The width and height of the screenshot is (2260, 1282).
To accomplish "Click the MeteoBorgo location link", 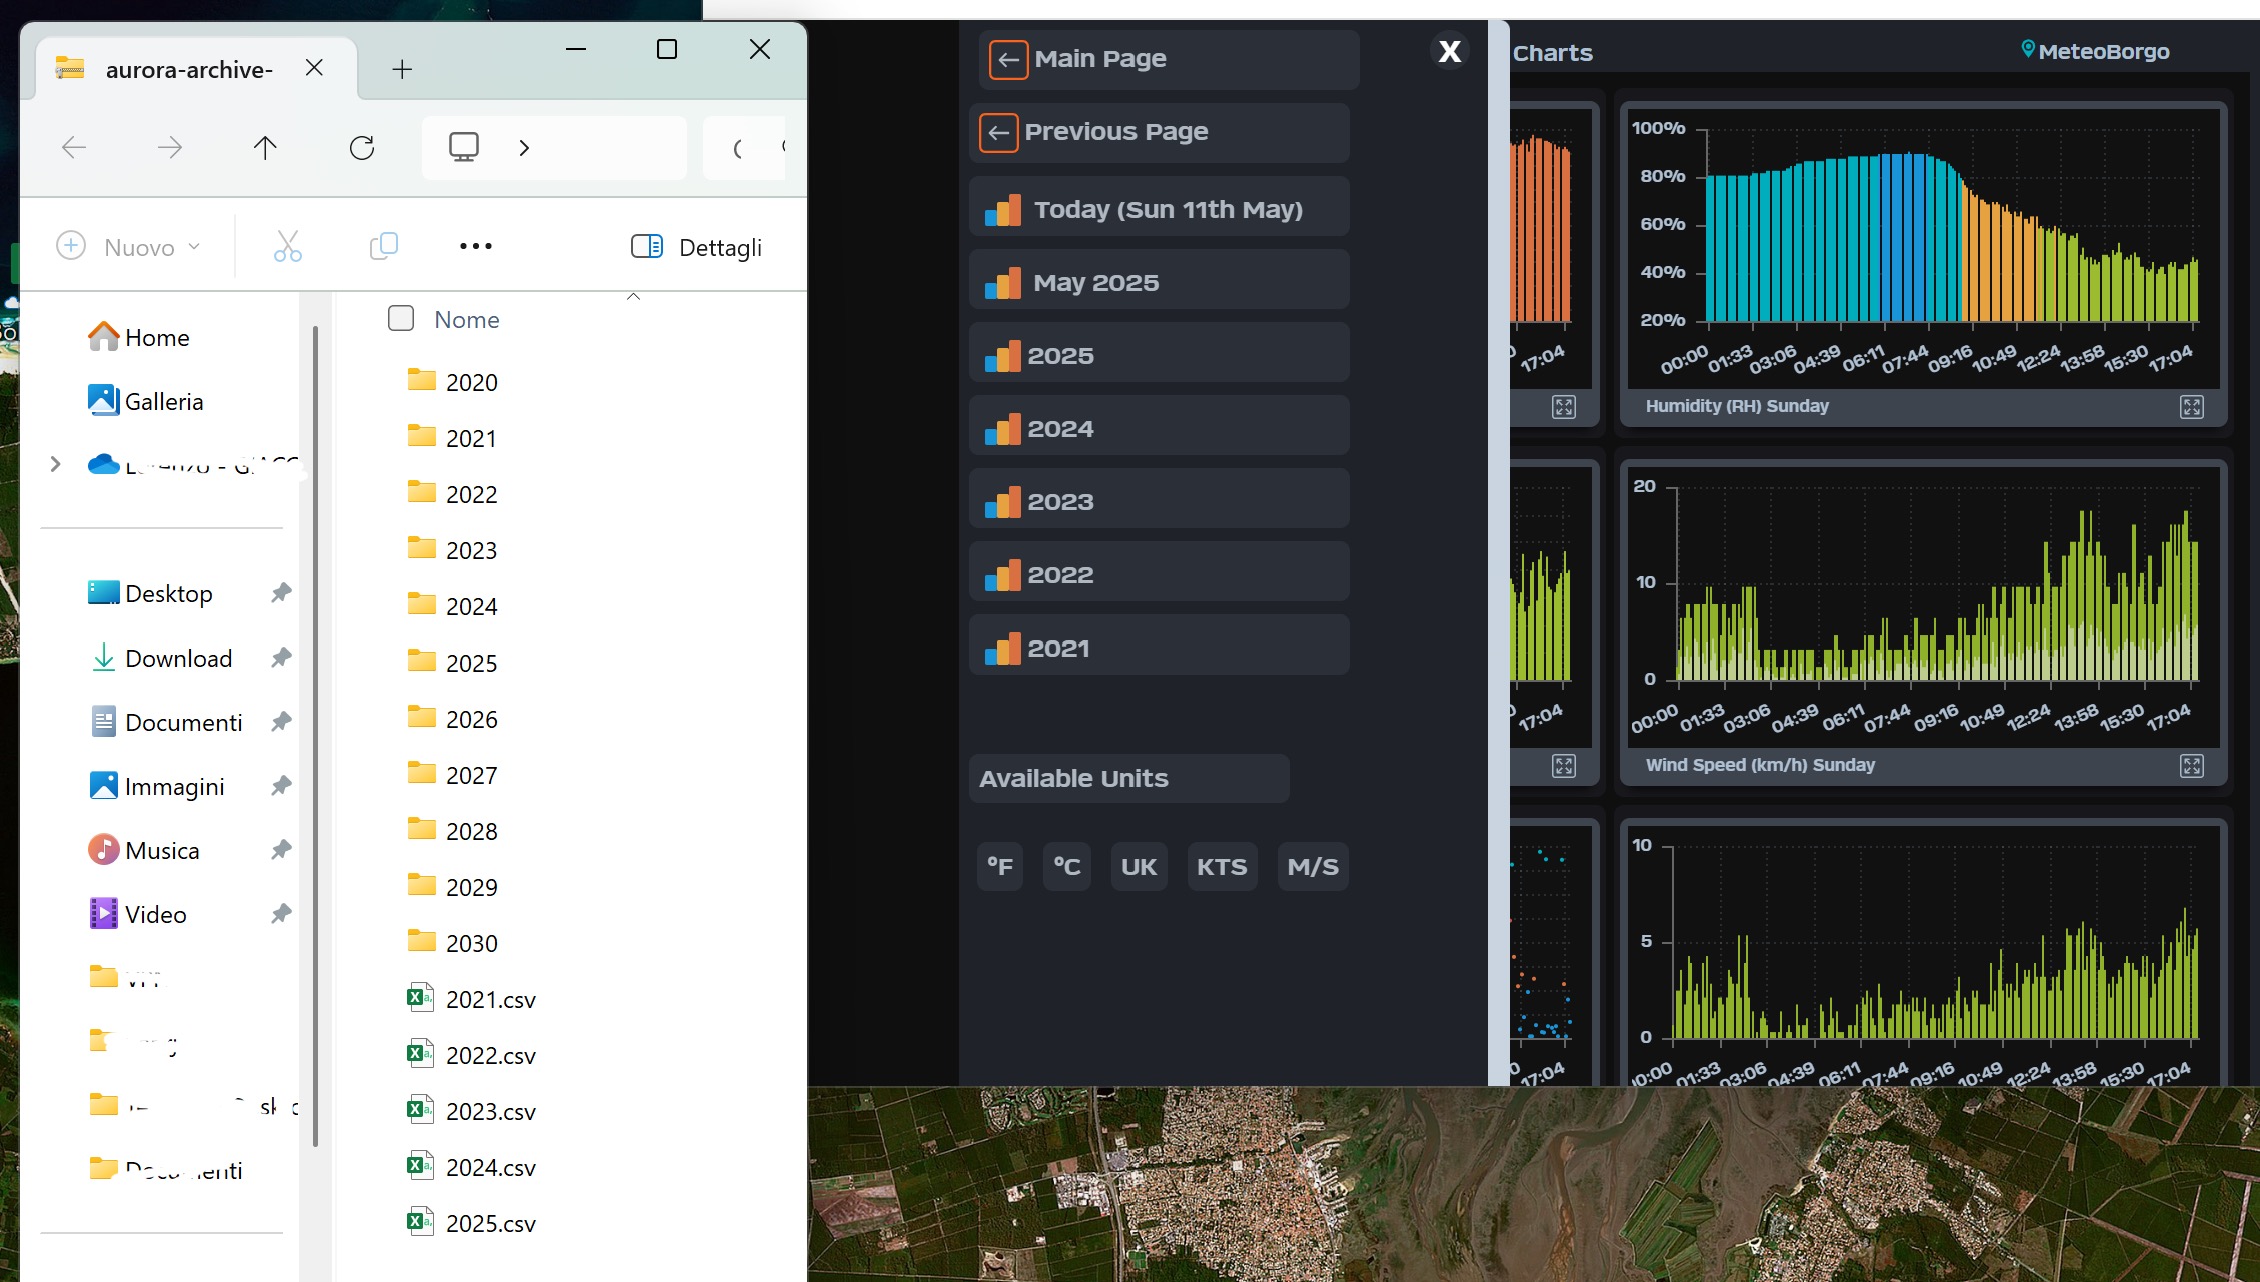I will tap(2095, 51).
